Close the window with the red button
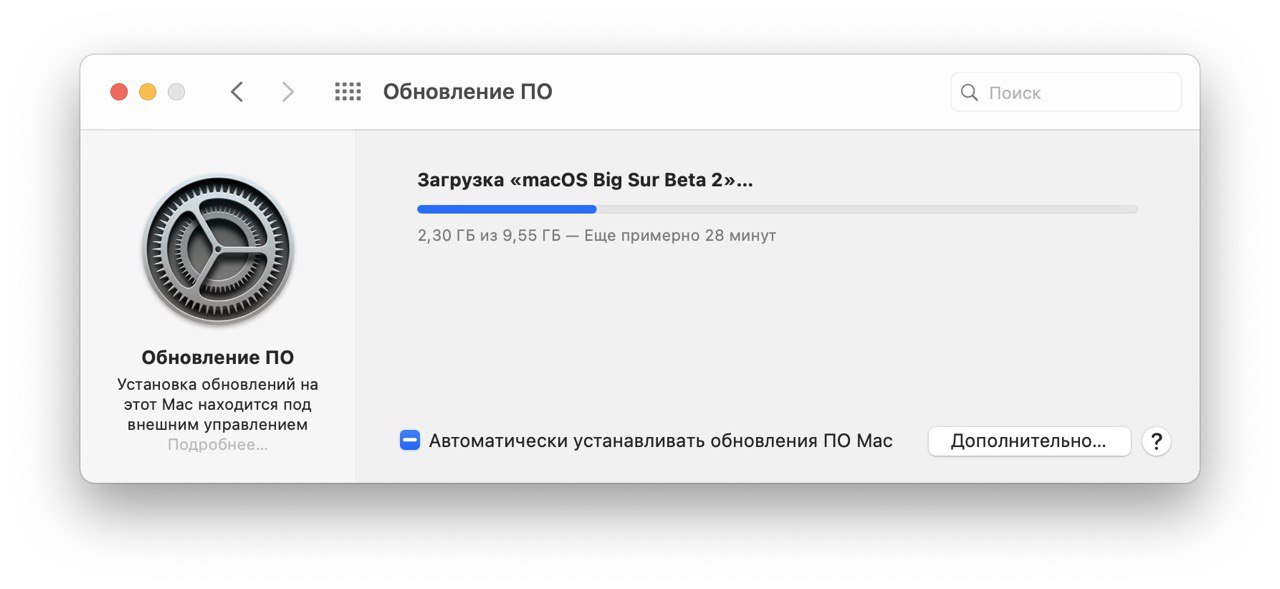1280x589 pixels. [119, 92]
